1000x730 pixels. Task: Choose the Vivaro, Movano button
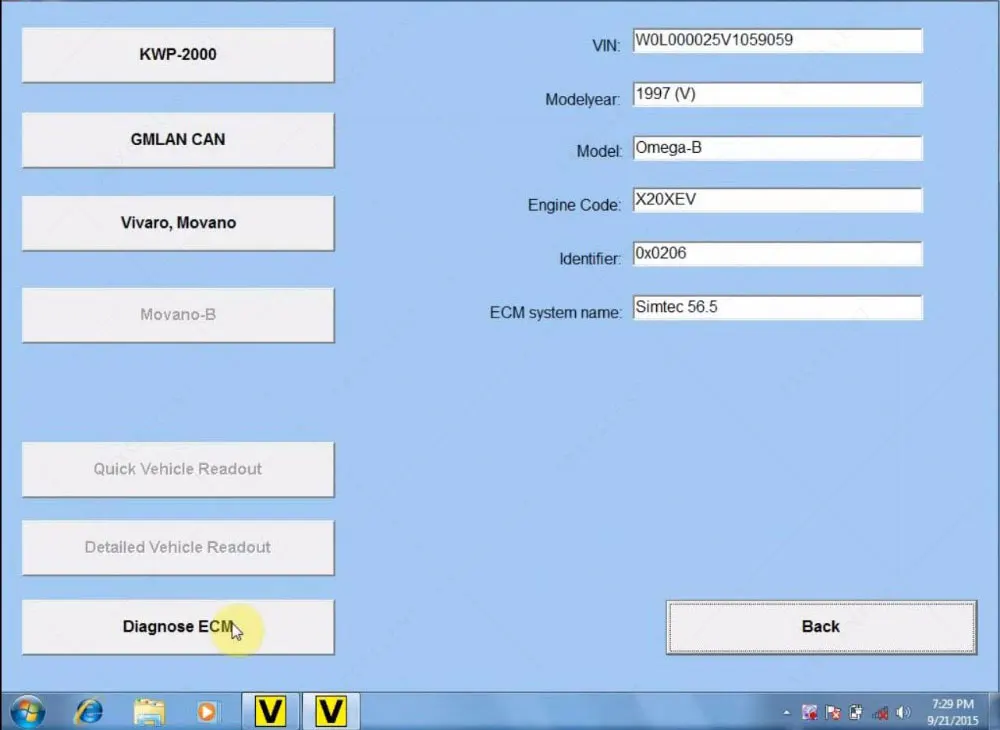tap(178, 223)
